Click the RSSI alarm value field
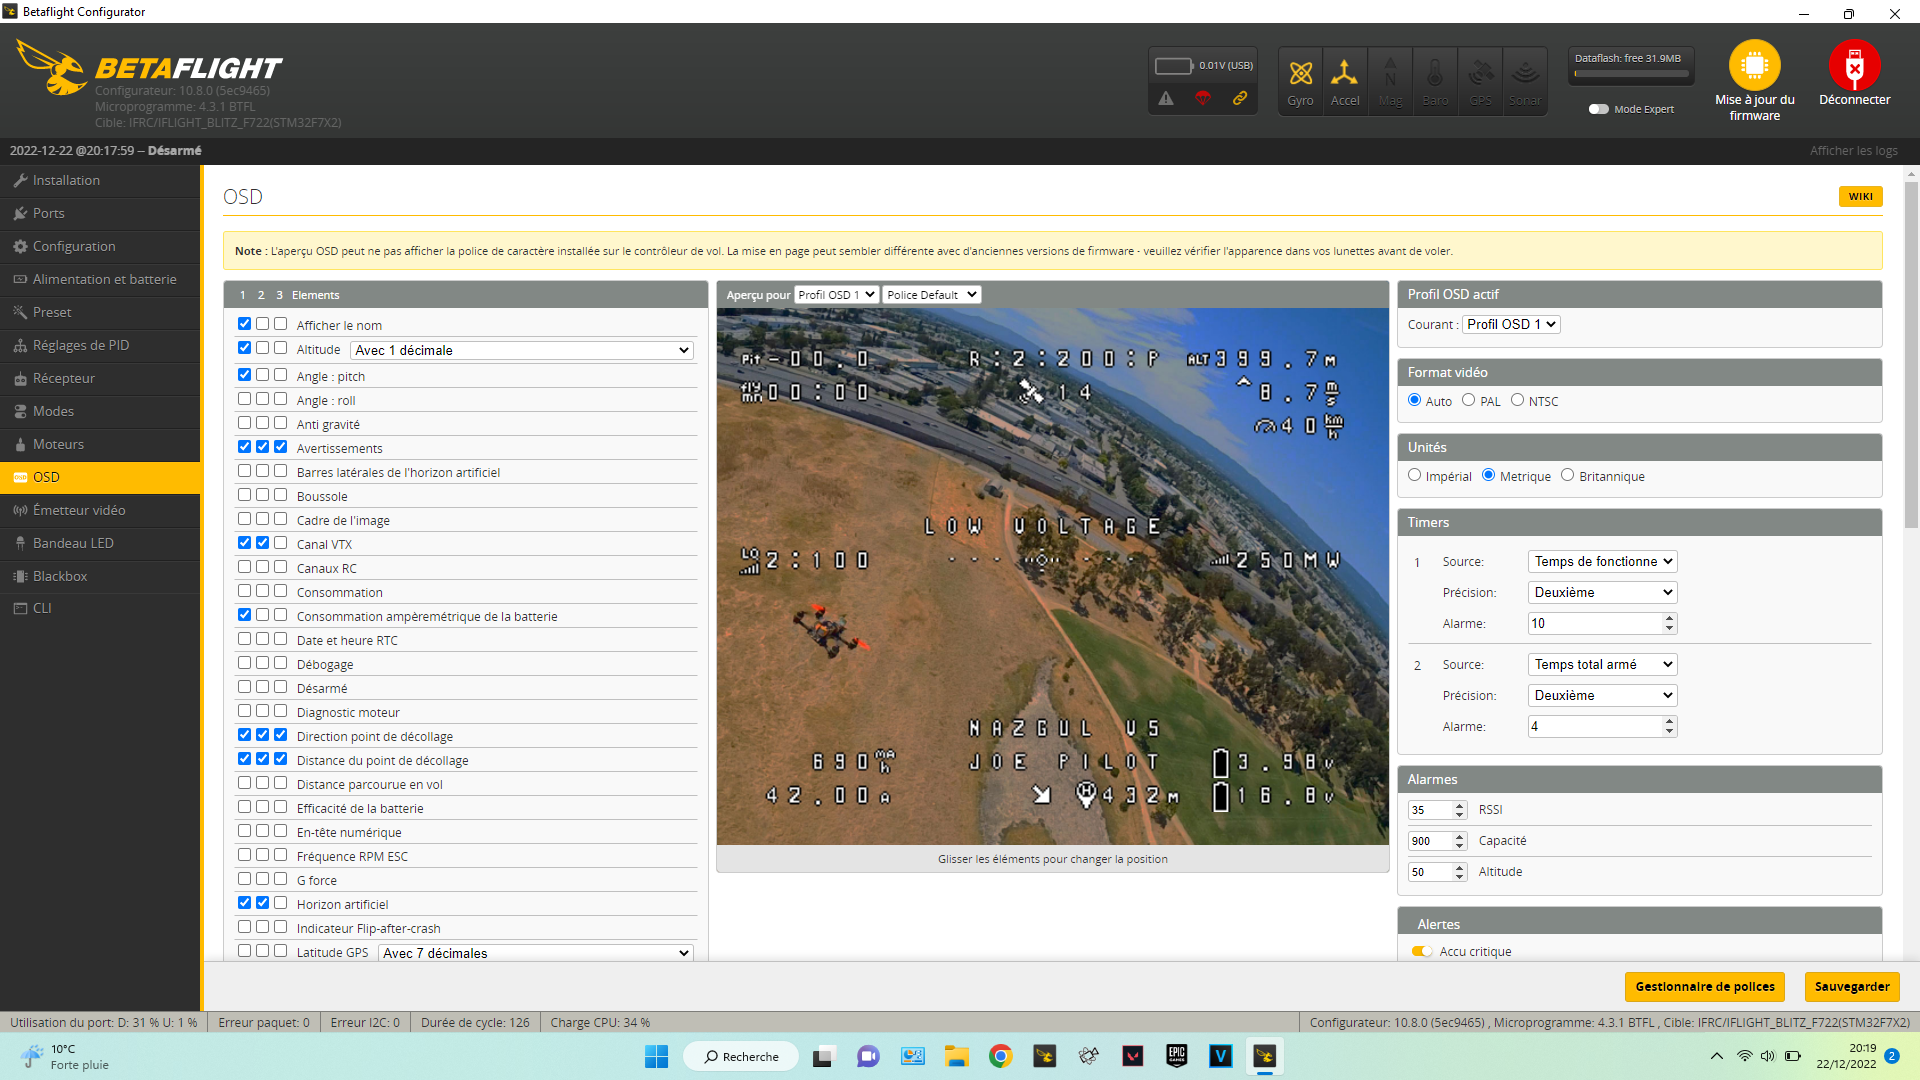 click(1430, 810)
